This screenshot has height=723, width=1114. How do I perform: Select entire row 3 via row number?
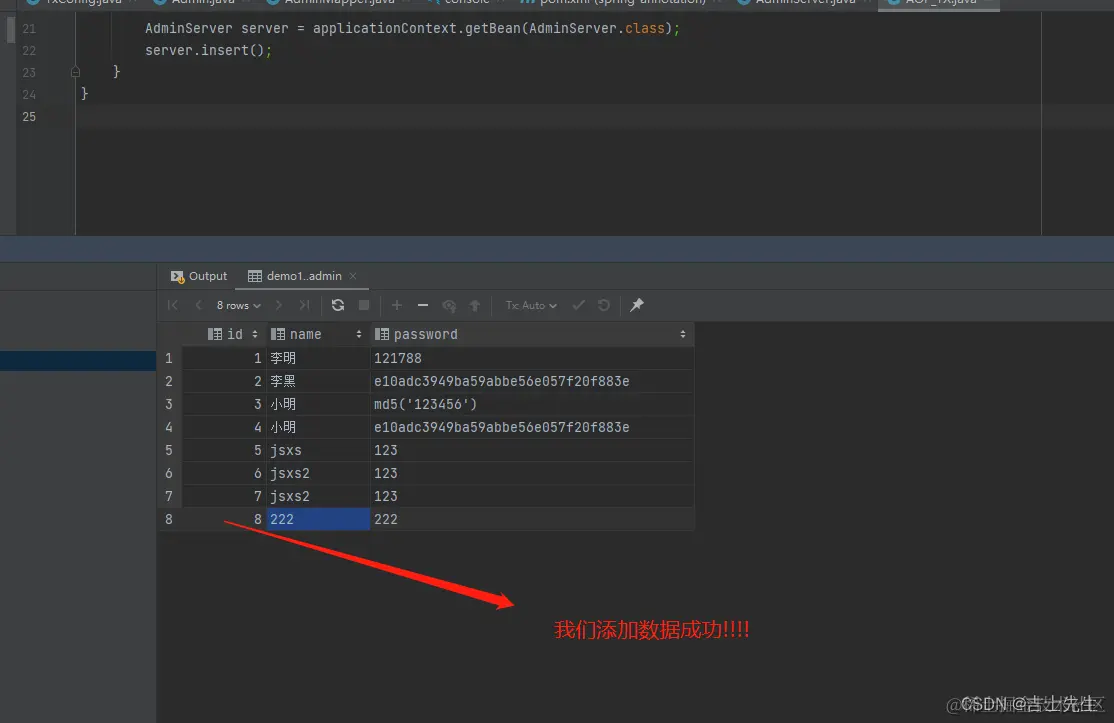(x=169, y=404)
